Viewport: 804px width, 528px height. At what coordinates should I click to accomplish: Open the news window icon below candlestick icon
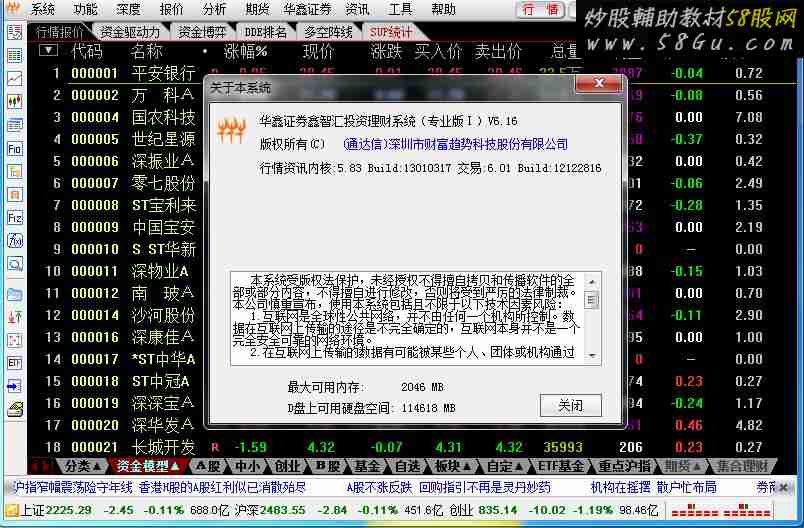click(15, 125)
